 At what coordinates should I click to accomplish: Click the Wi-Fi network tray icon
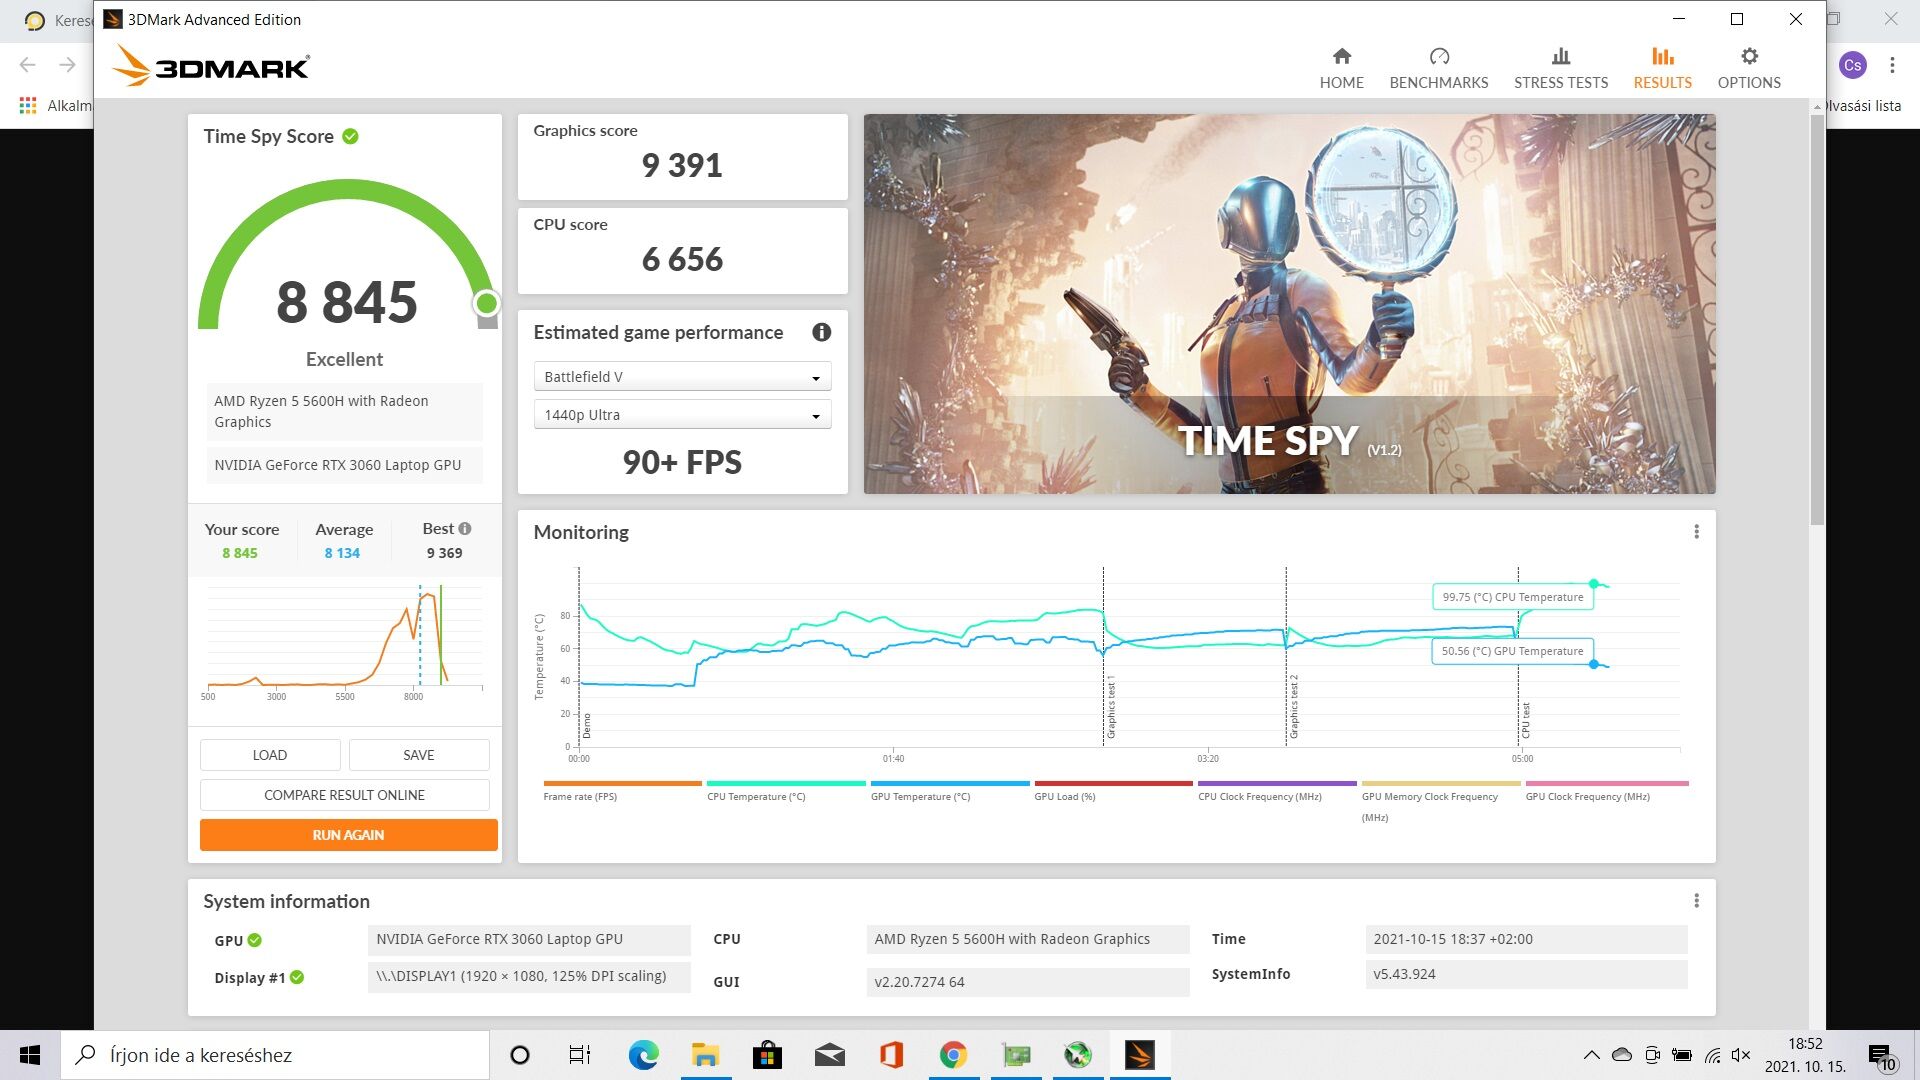point(1713,1055)
